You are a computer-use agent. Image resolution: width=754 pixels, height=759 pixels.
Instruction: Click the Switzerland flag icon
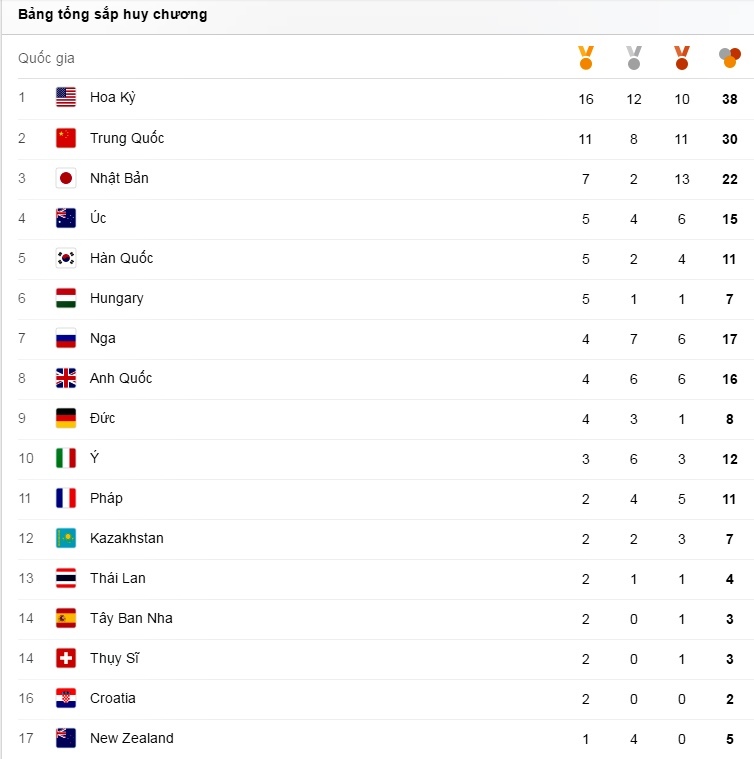(x=66, y=658)
